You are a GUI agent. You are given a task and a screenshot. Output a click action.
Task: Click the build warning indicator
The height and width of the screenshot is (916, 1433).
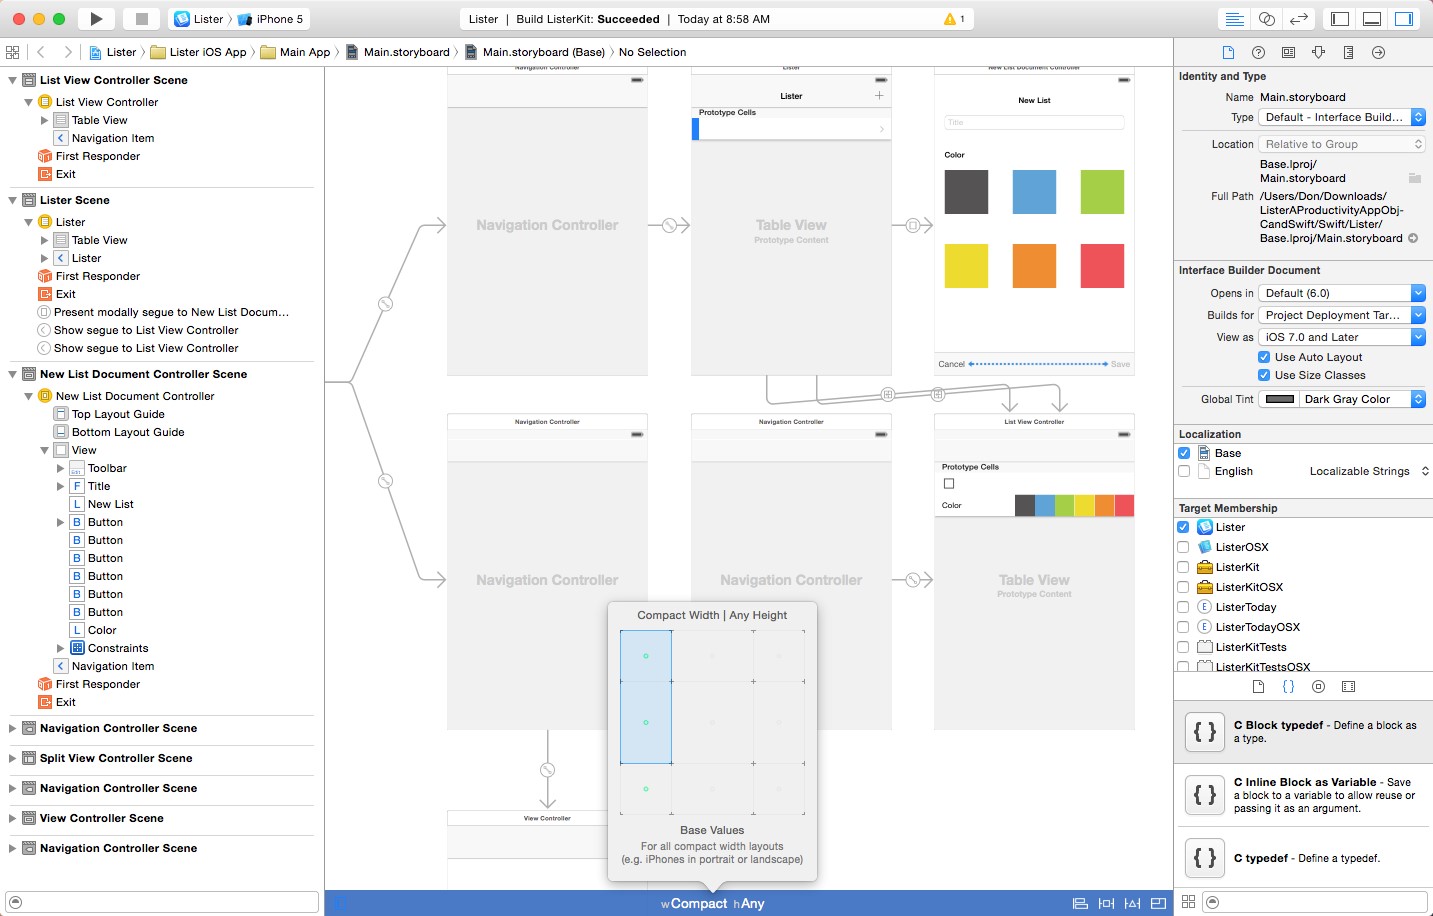(954, 19)
